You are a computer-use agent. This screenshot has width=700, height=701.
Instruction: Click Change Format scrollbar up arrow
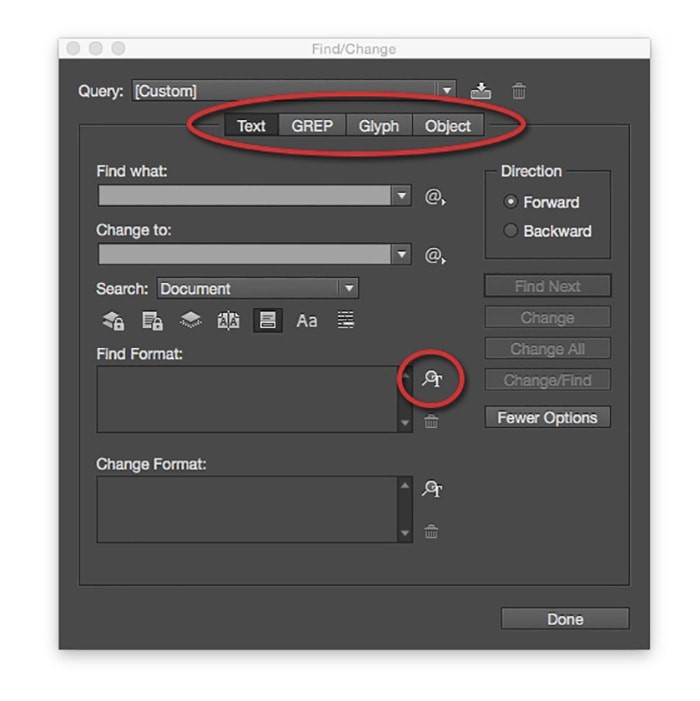click(405, 485)
